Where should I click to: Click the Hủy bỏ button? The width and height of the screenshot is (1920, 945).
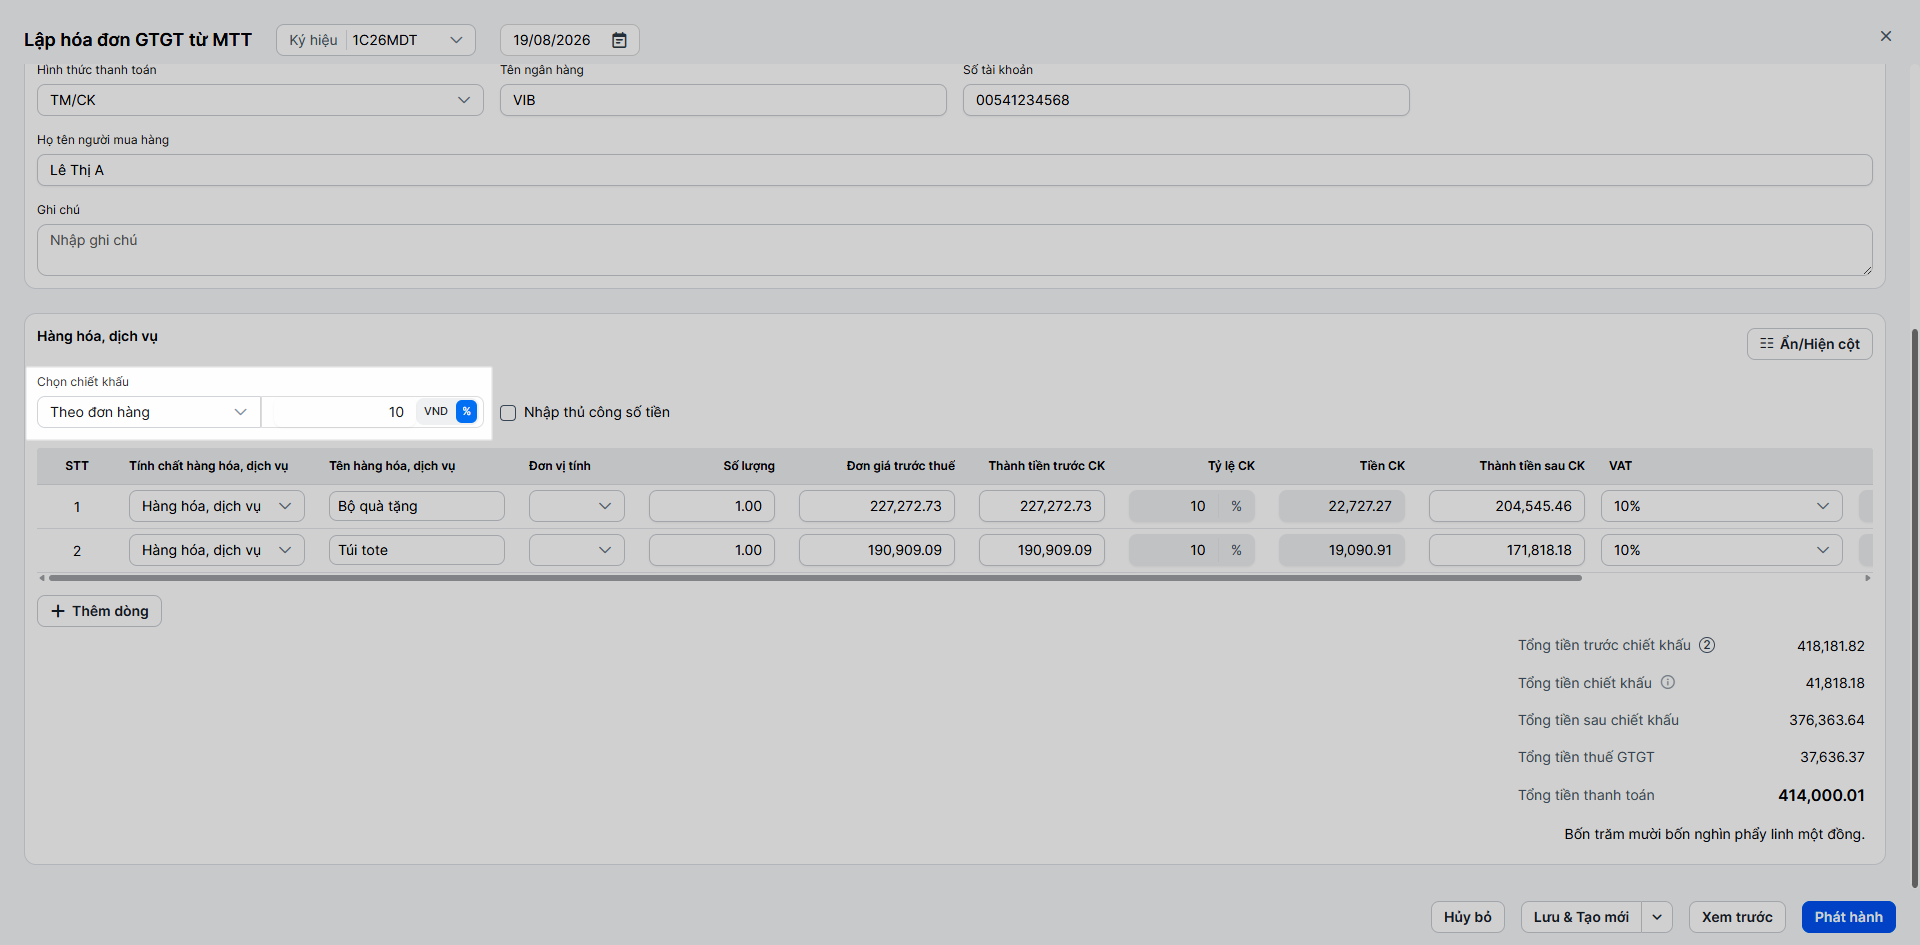pyautogui.click(x=1468, y=917)
